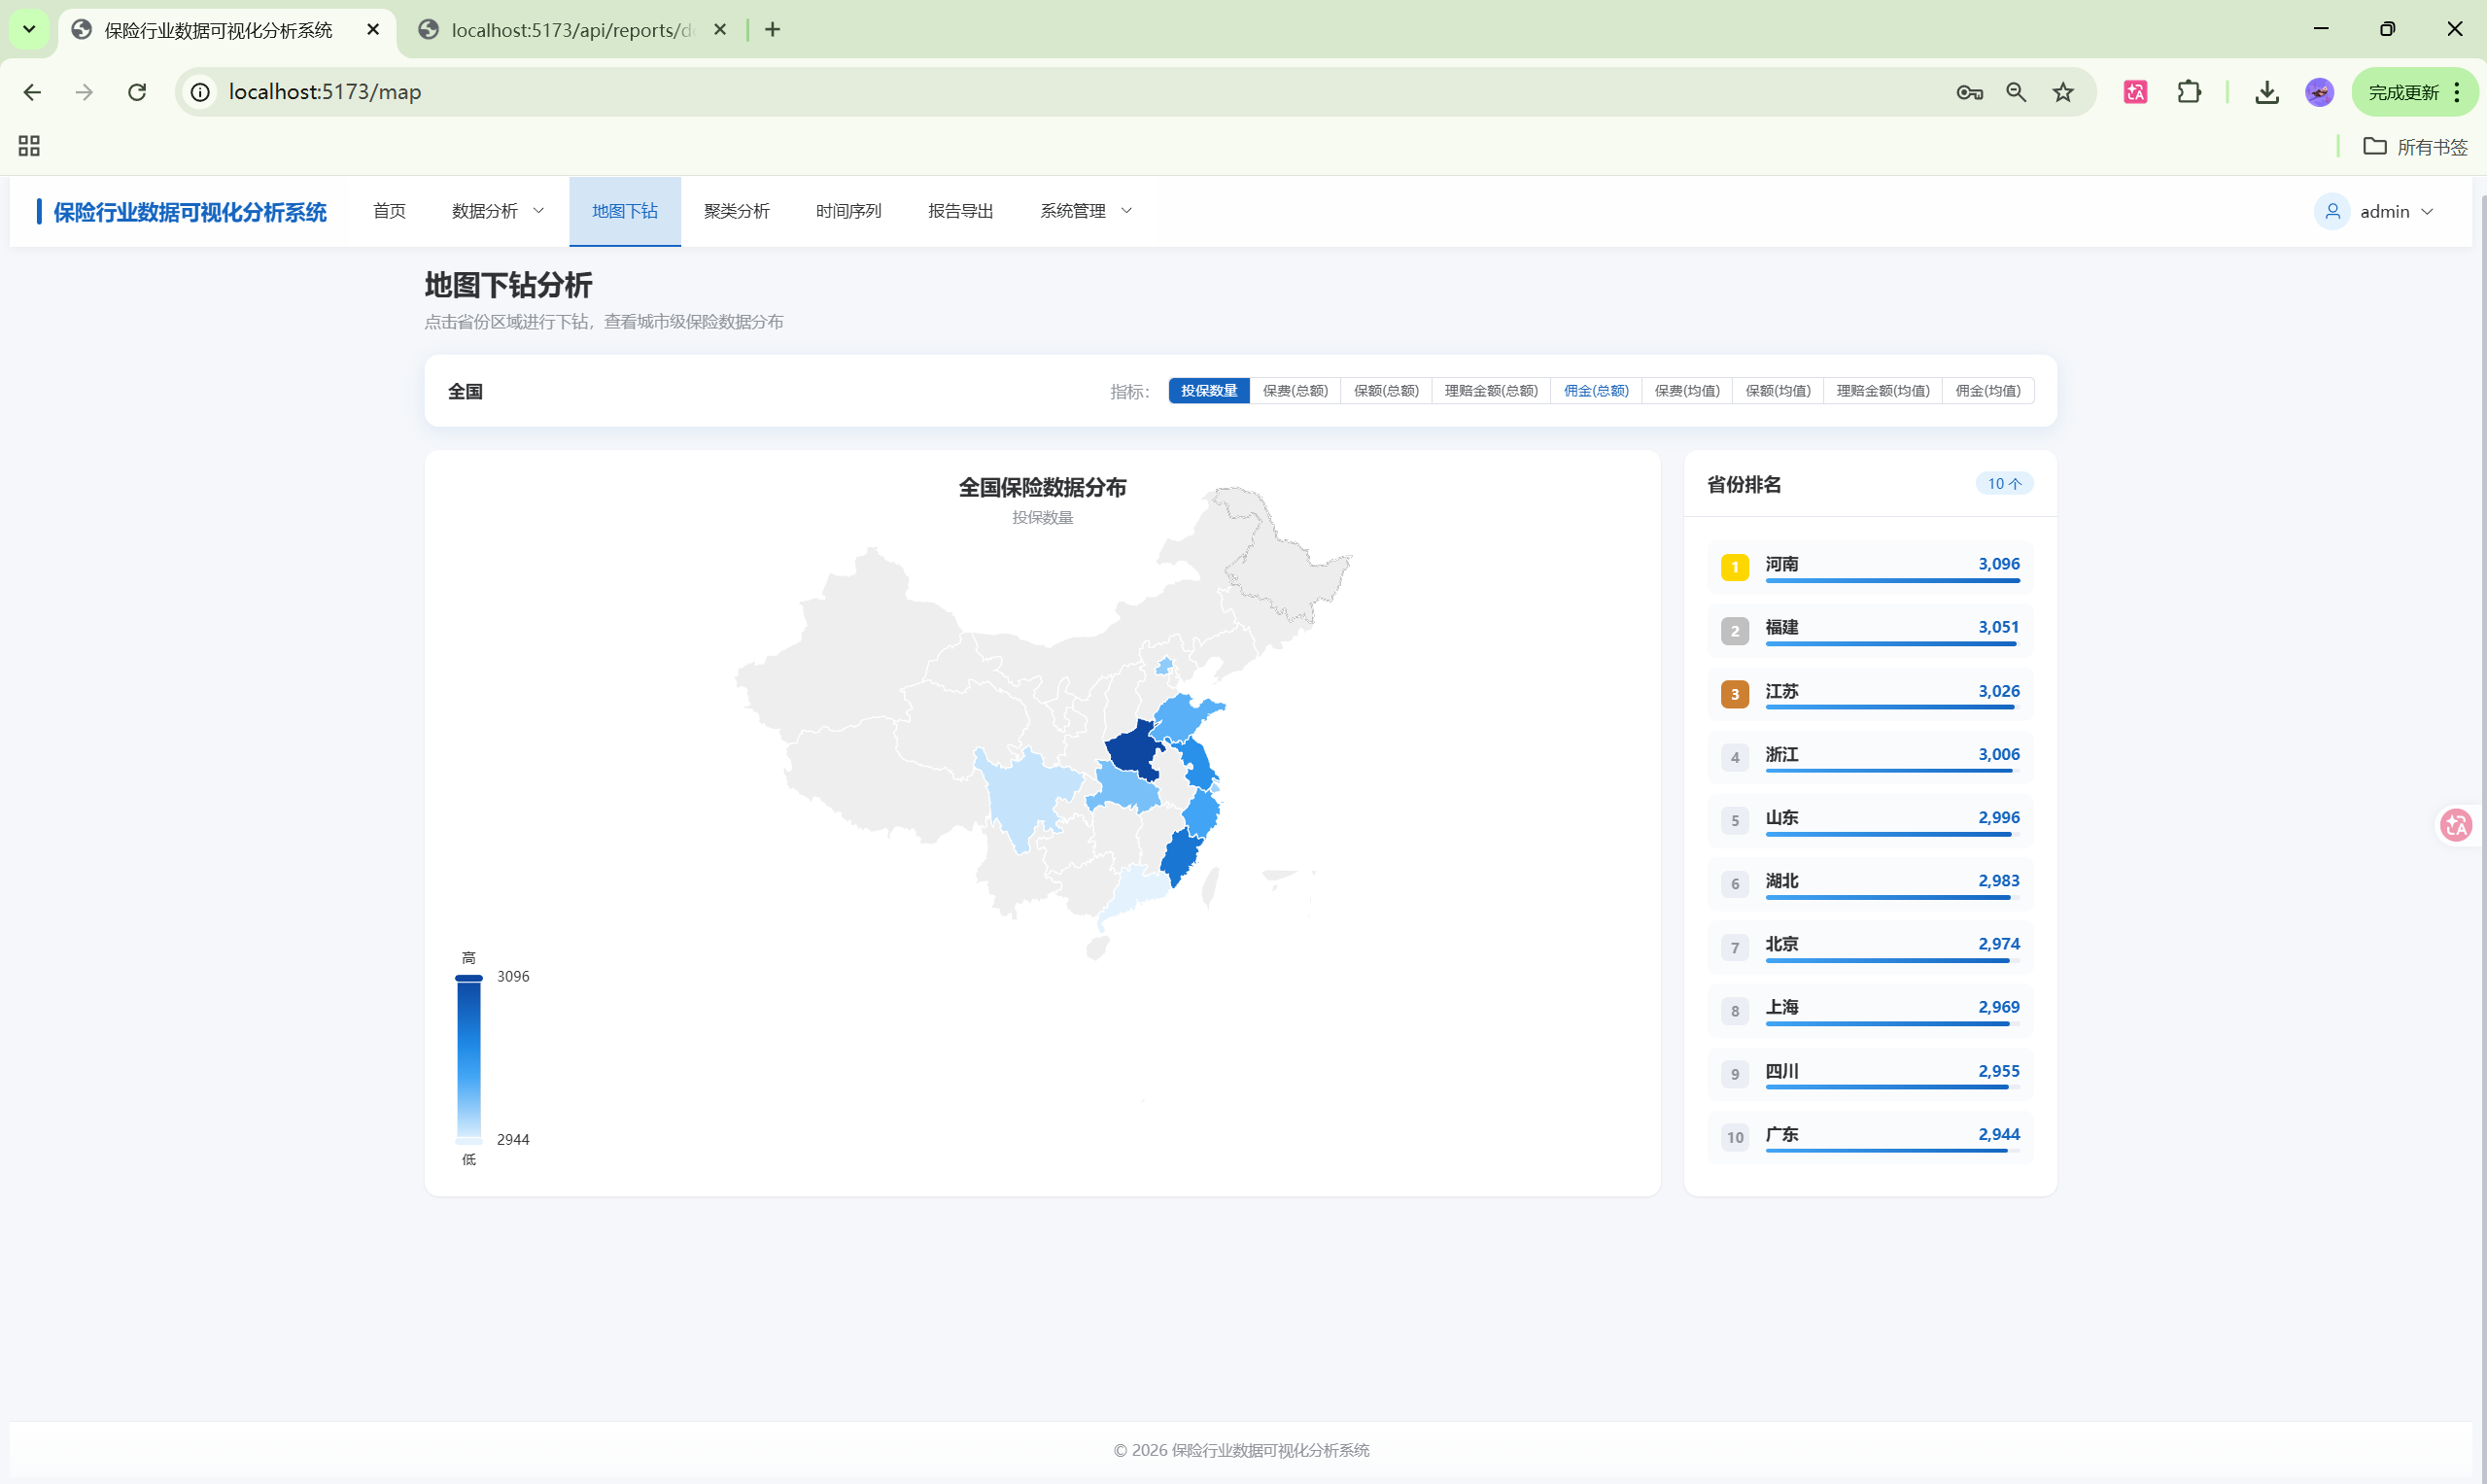
Task: Open the browser downloads icon
Action: [x=2266, y=92]
